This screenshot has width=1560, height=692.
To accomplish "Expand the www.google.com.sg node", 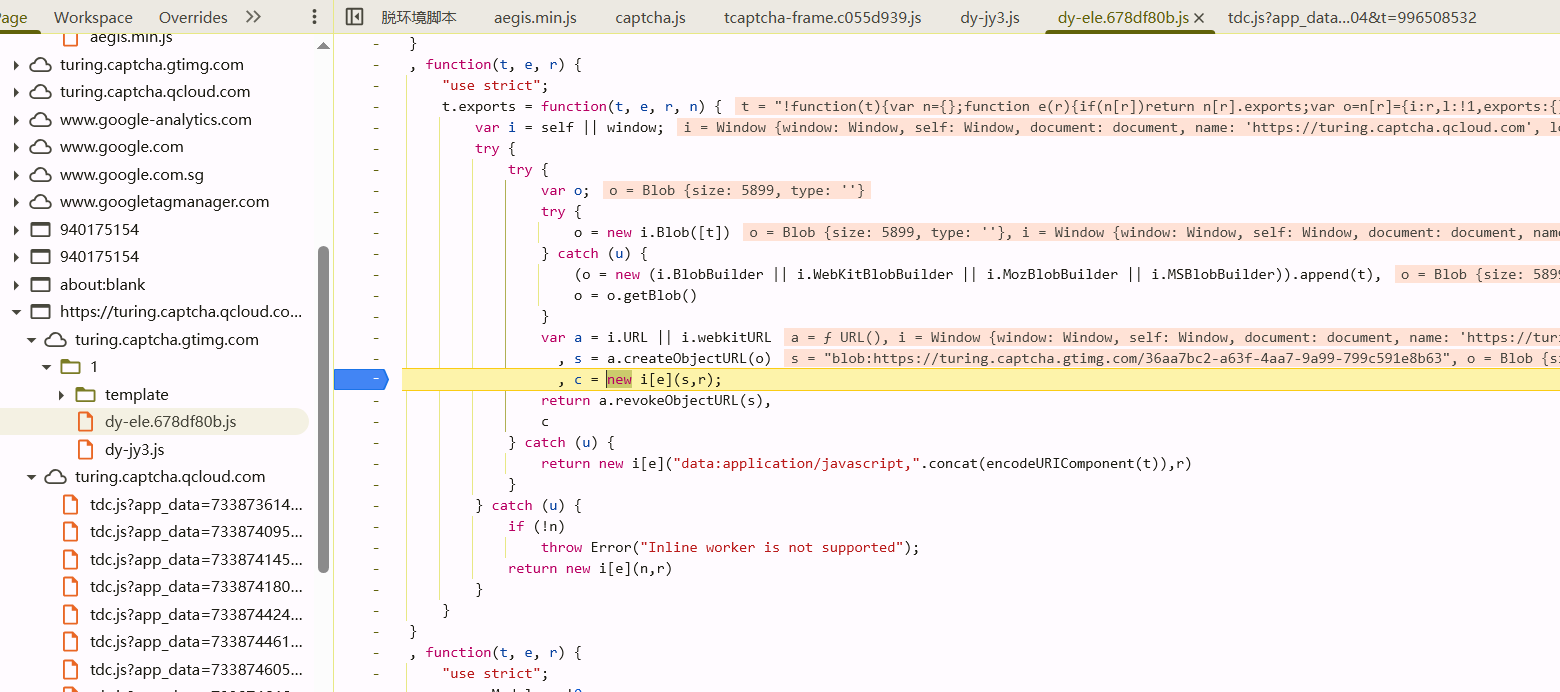I will pyautogui.click(x=16, y=174).
